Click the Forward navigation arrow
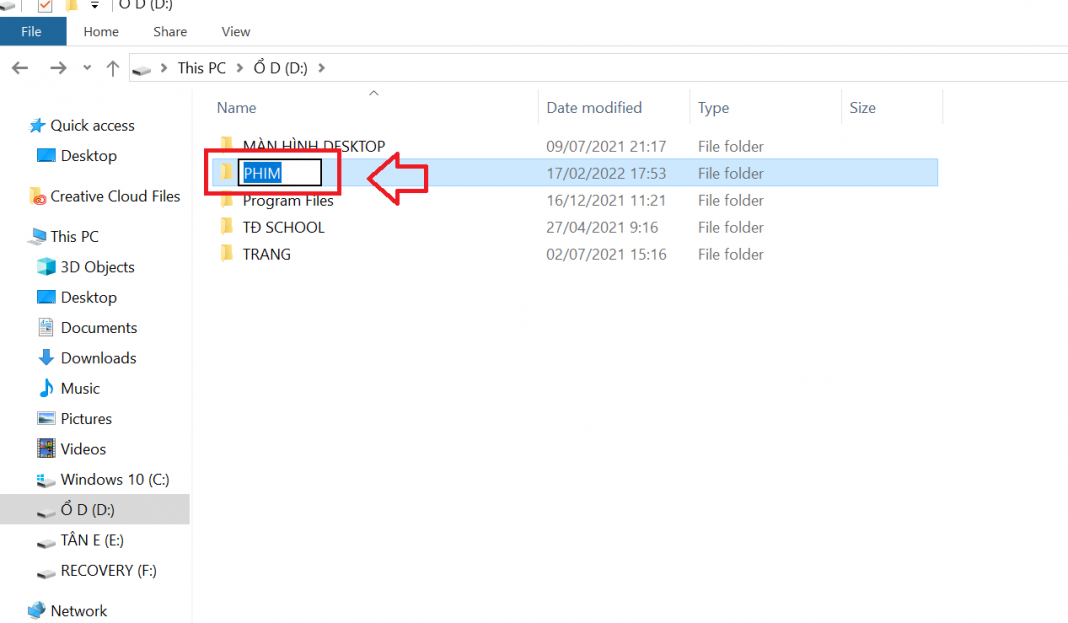1068x623 pixels. 58,68
